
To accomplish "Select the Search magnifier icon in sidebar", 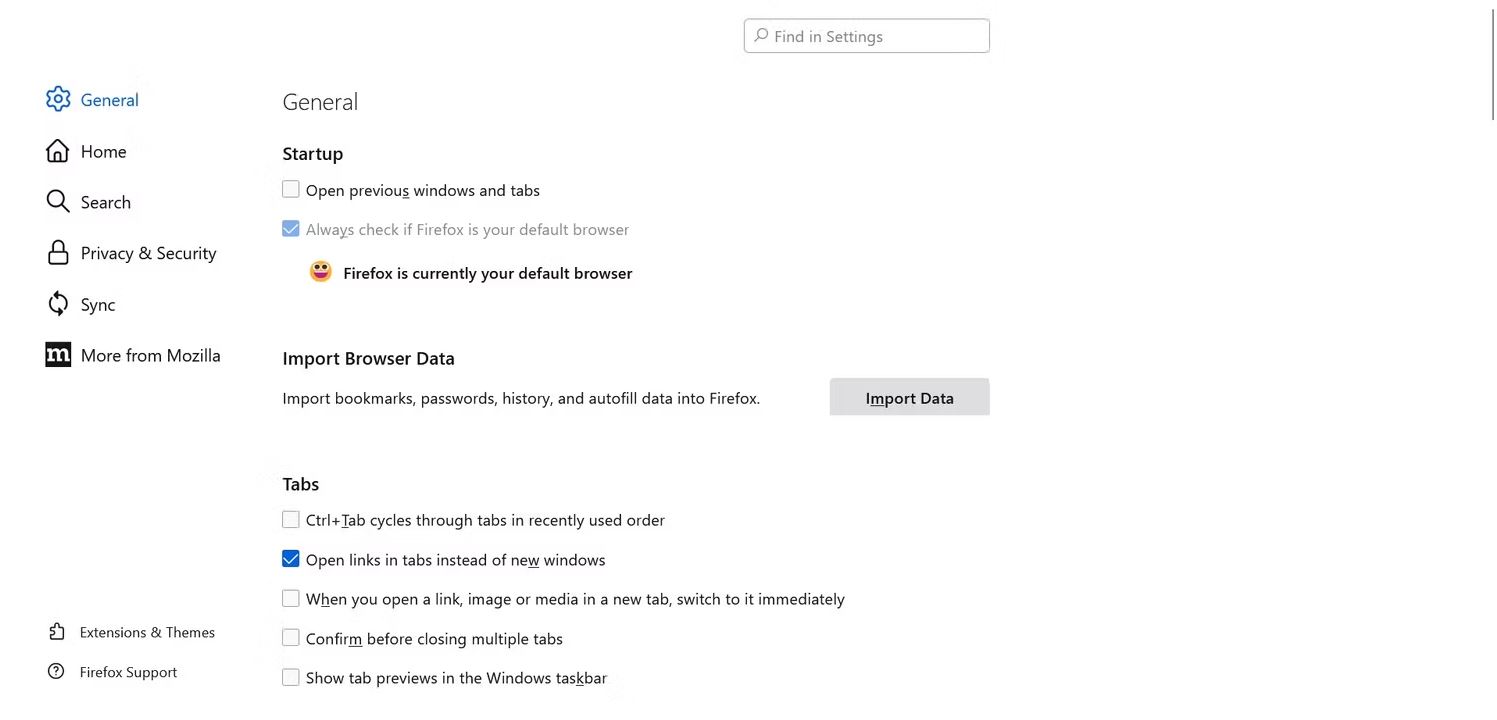I will click(x=58, y=202).
